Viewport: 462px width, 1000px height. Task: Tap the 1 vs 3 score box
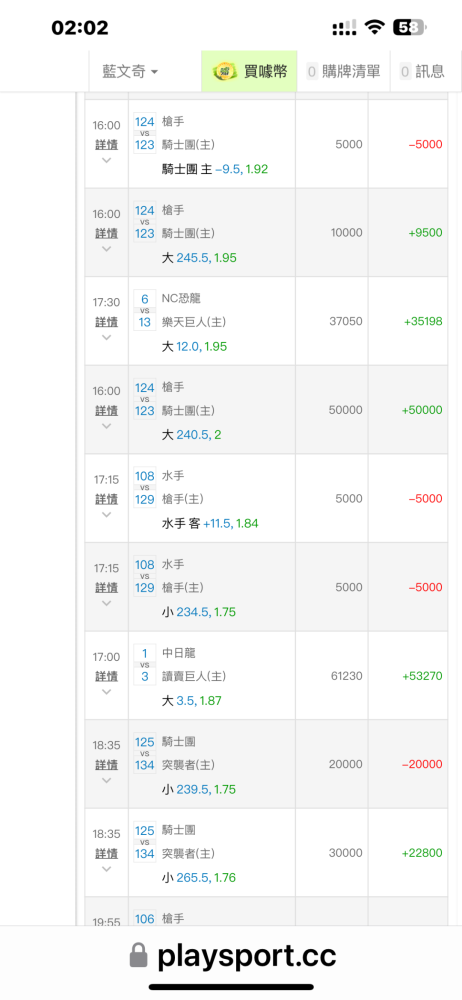tap(145, 665)
